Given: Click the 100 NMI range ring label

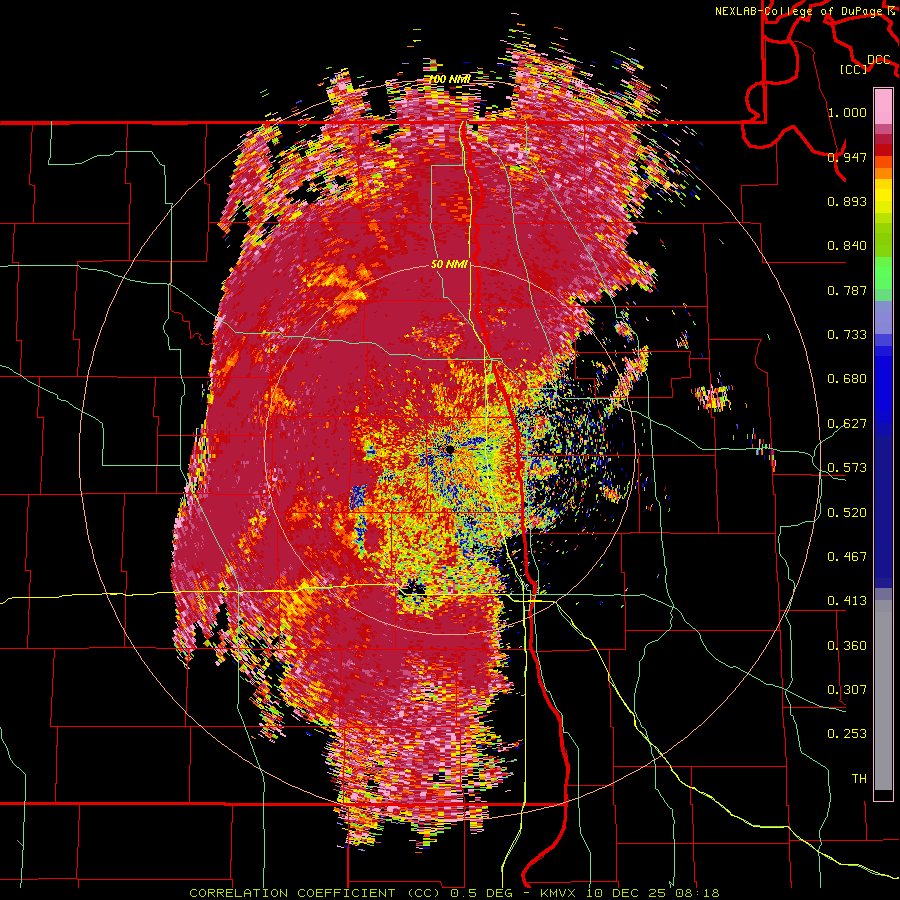Looking at the screenshot, I should pos(451,79).
